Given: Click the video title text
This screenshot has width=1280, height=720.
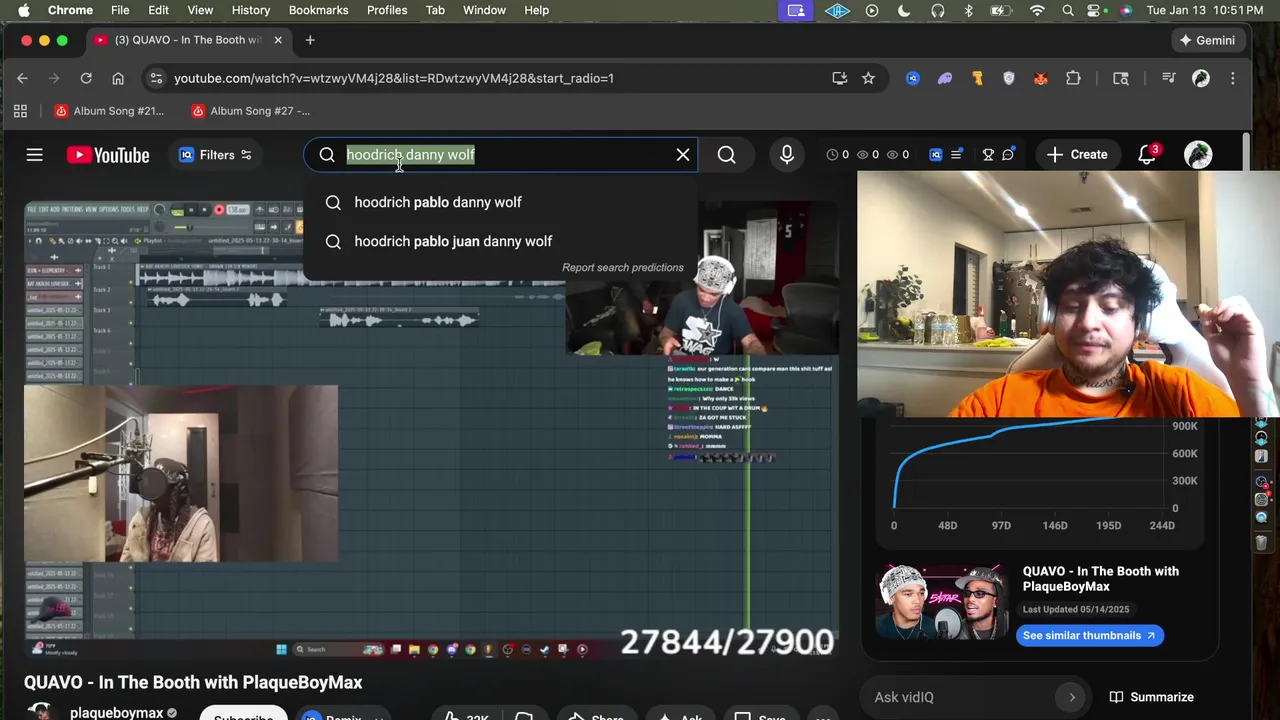Looking at the screenshot, I should 193,682.
